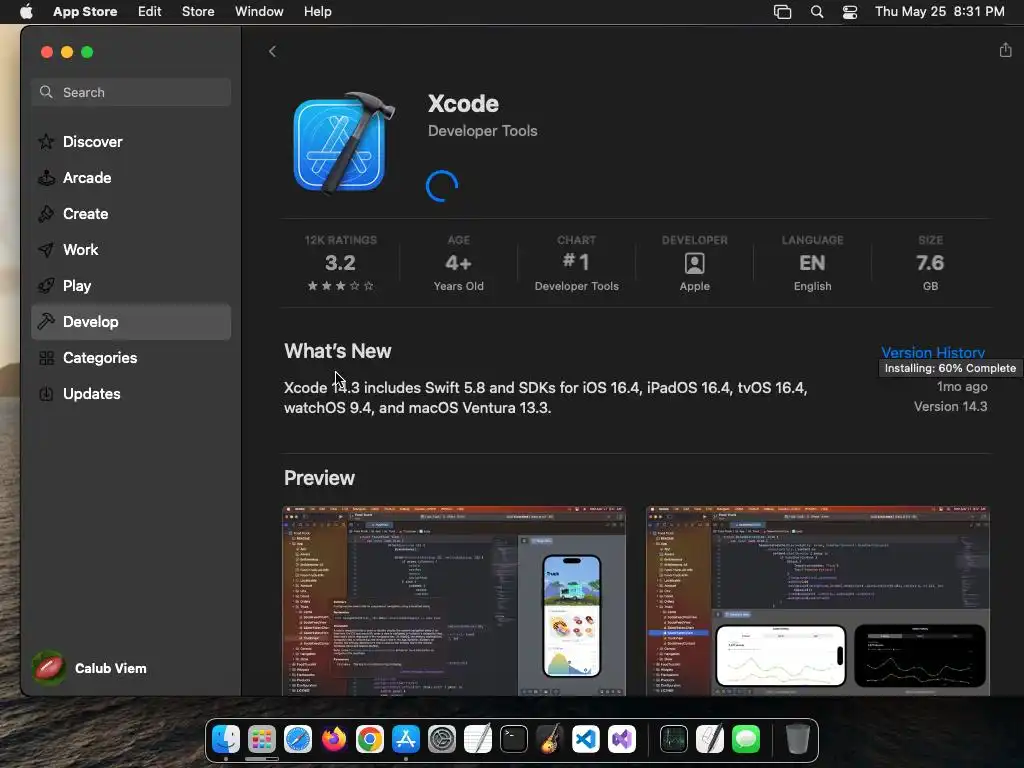Open Control Center in menu bar

click(x=850, y=12)
